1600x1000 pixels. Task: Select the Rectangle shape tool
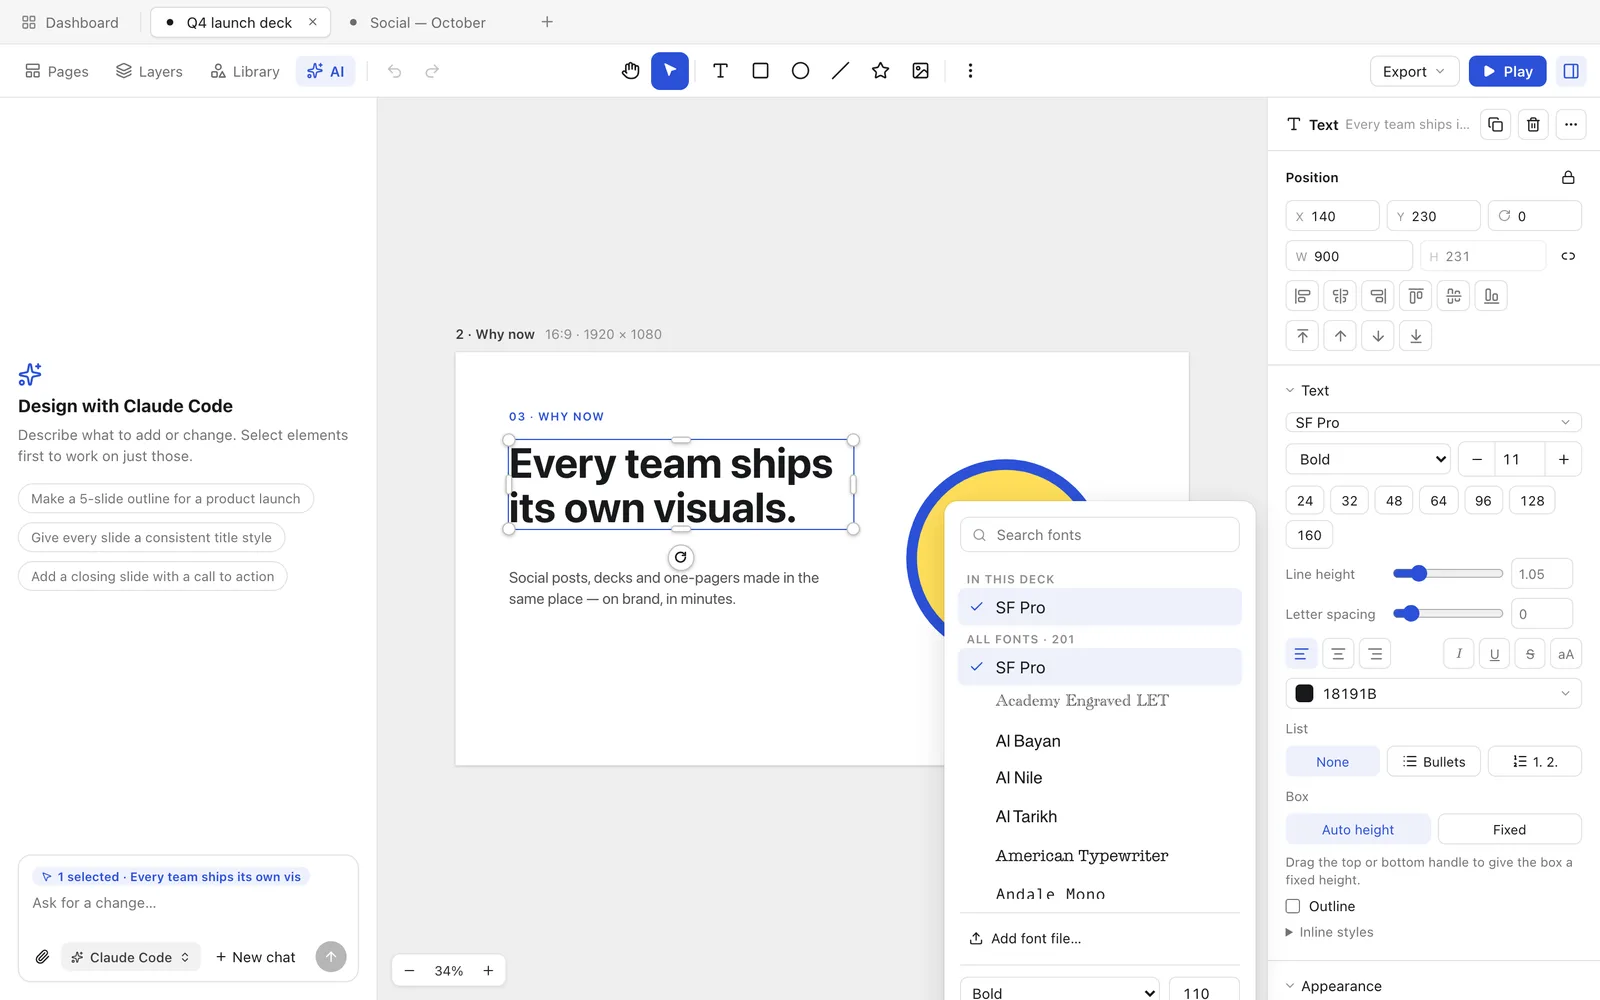(x=760, y=71)
